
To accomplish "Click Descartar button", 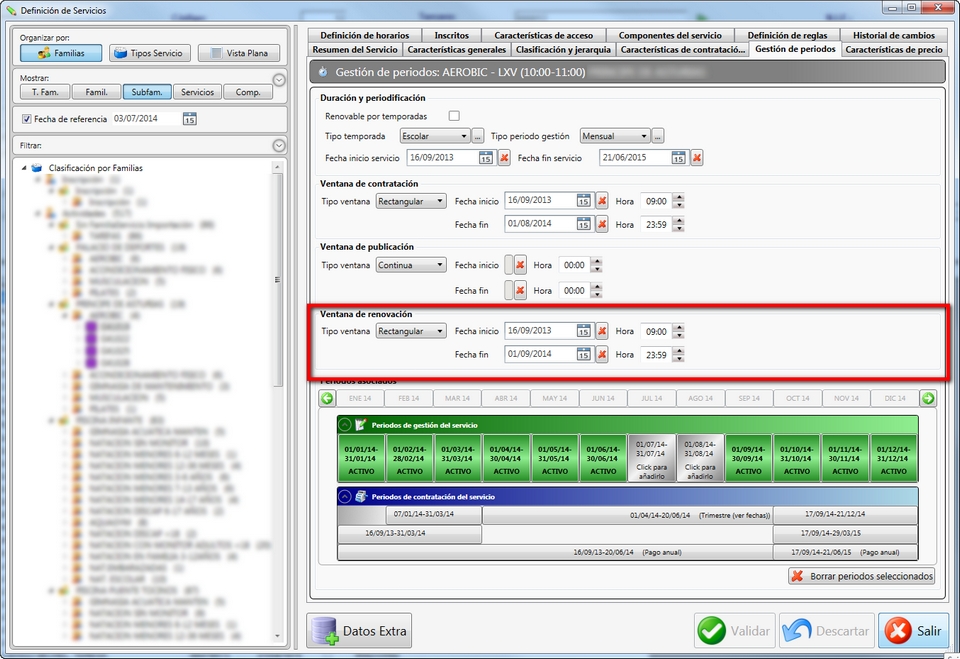I will pos(827,631).
